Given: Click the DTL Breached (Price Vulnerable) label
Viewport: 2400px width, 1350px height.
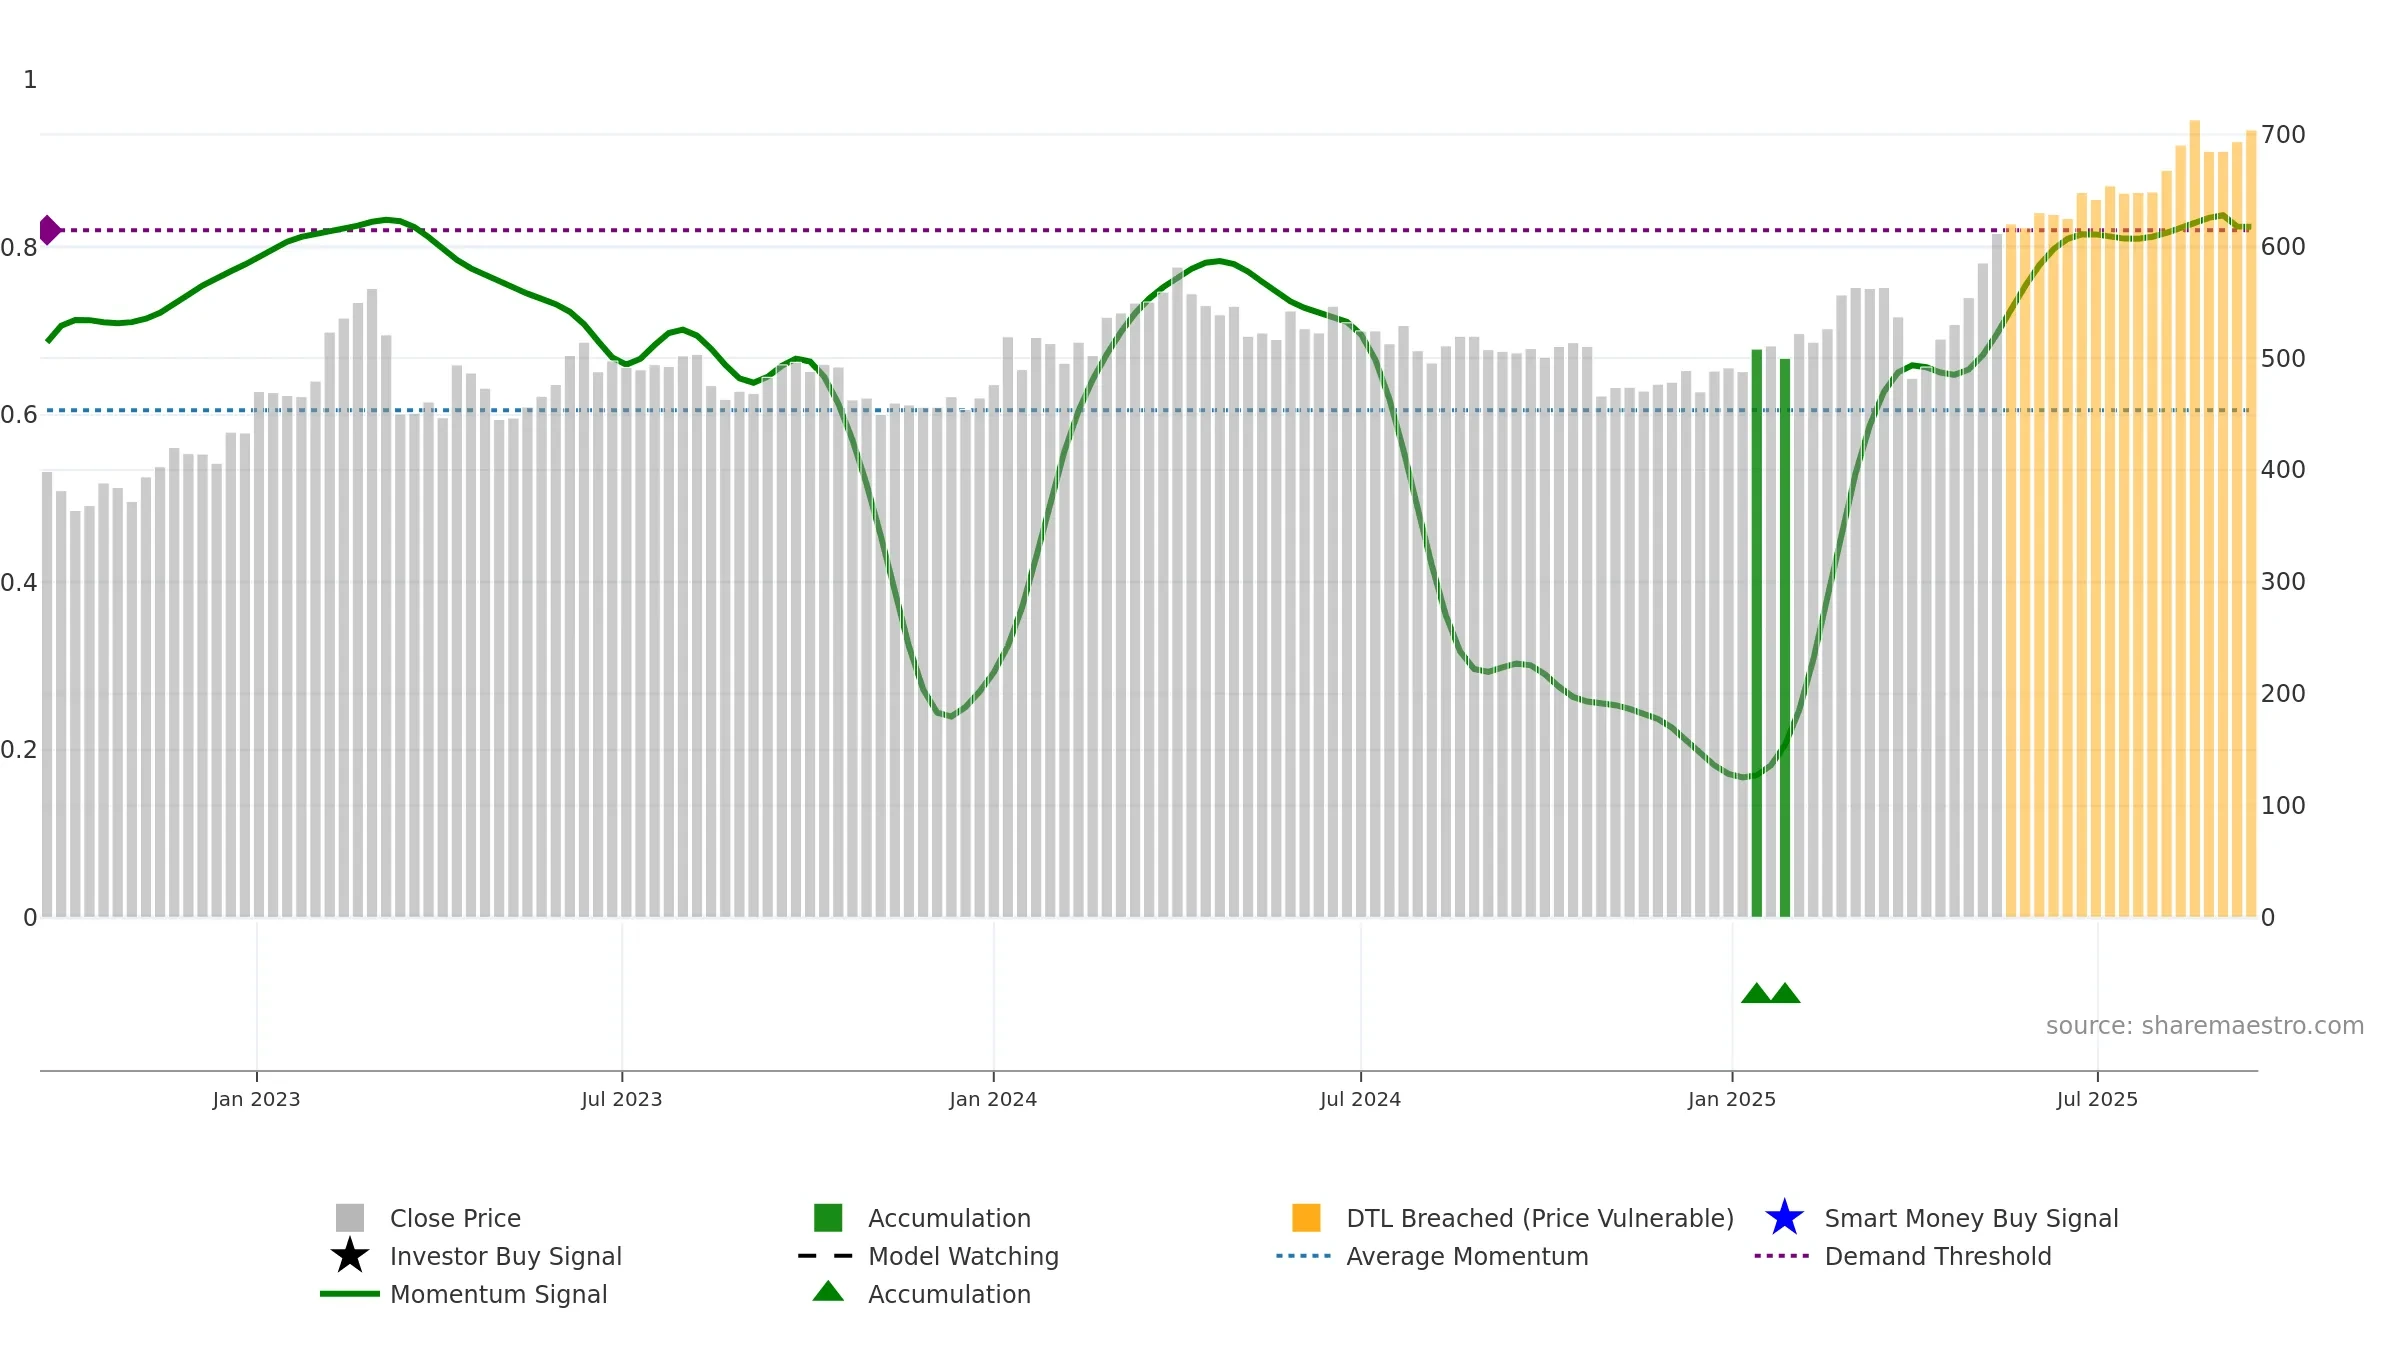Looking at the screenshot, I should coord(1540,1218).
